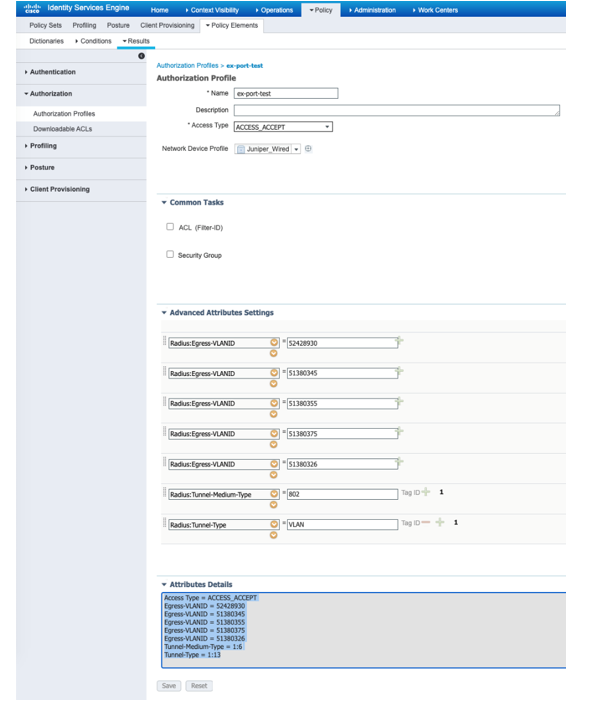Viewport: 616px width, 704px height.
Task: Collapse the Common Tasks section
Action: (x=164, y=202)
